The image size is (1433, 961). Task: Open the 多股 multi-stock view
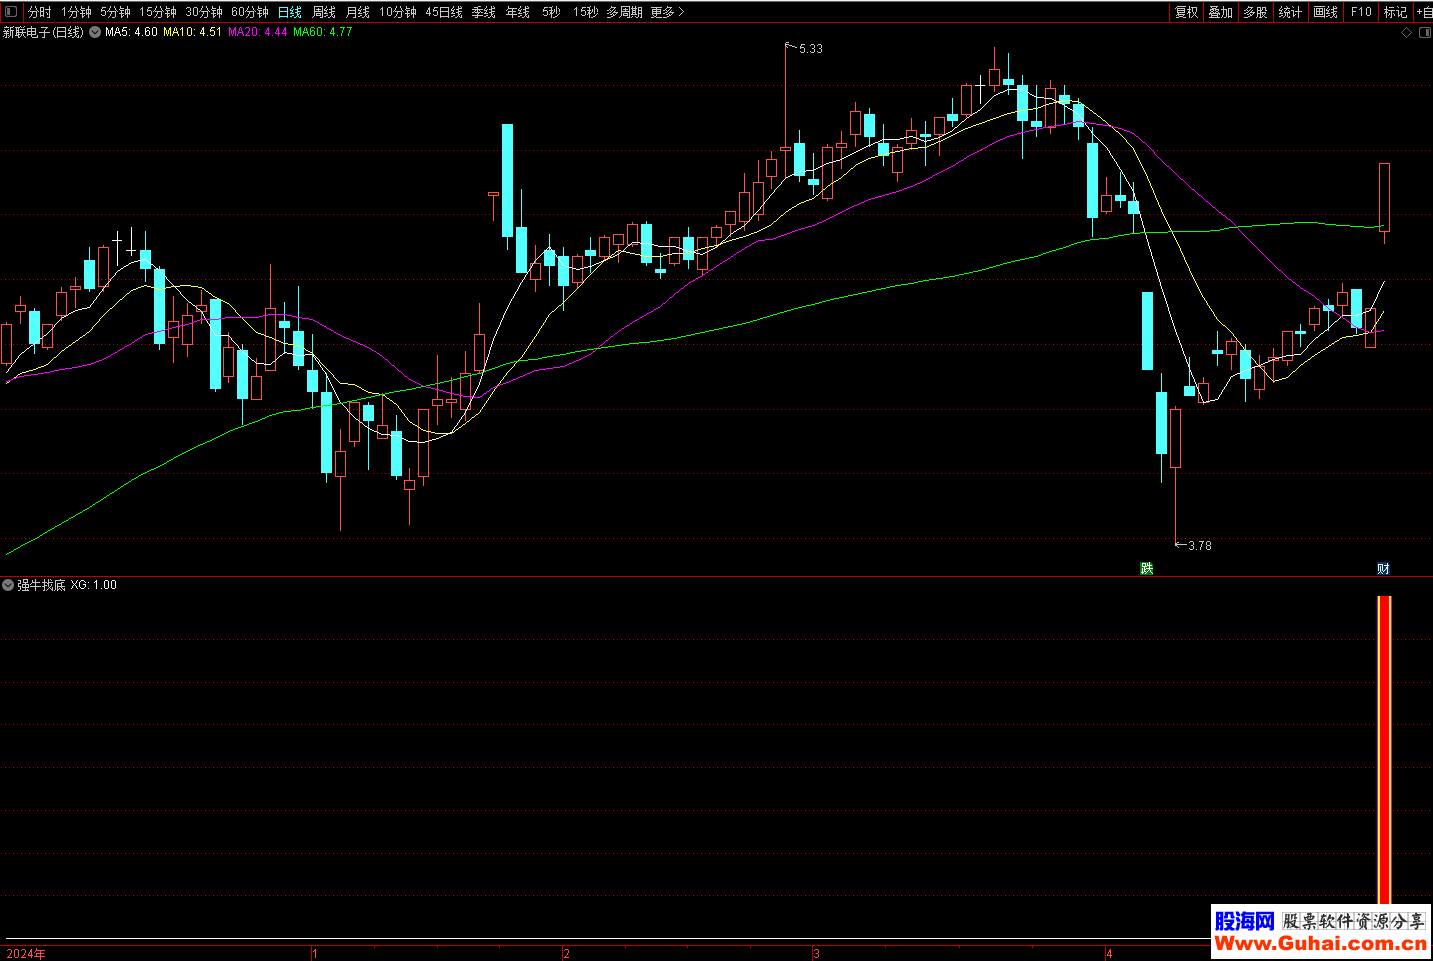1256,12
